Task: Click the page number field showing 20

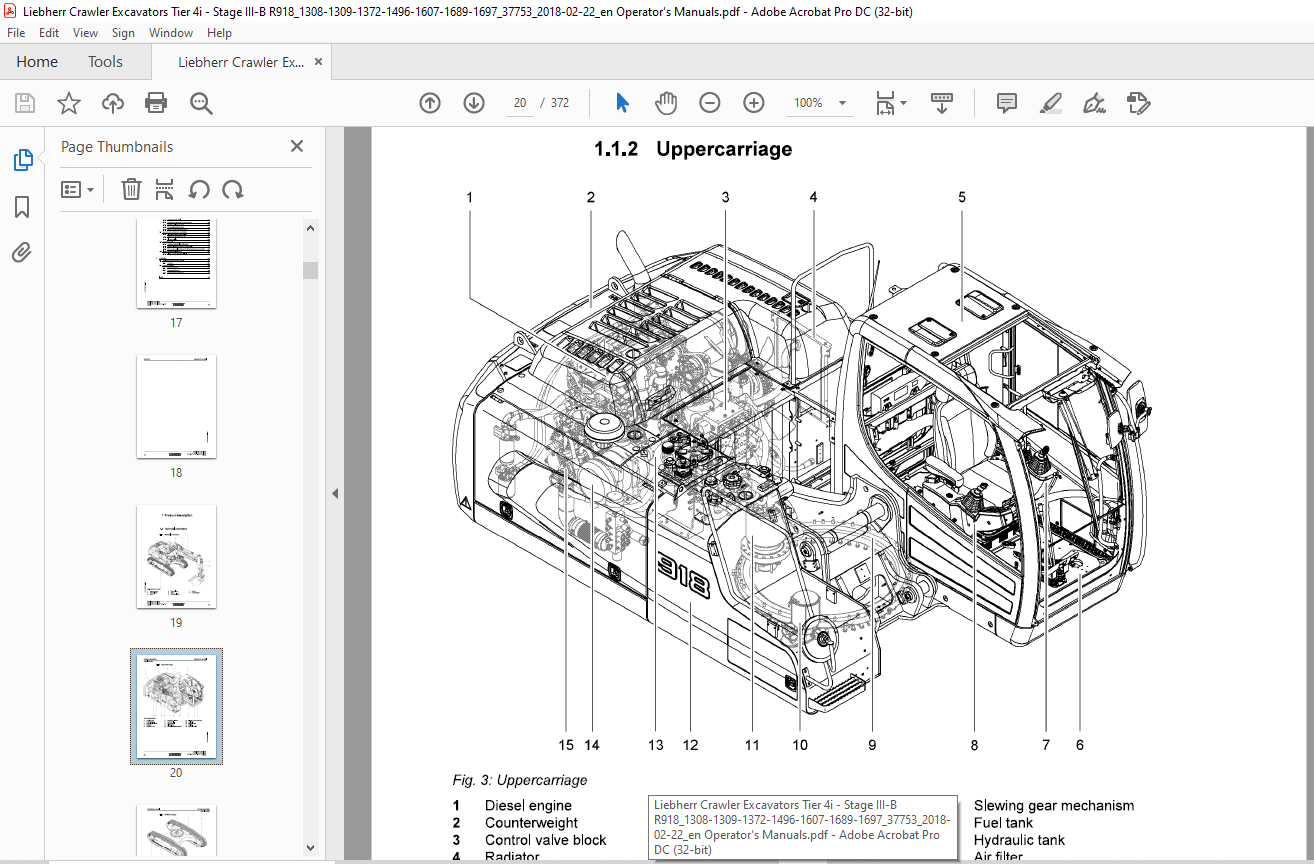Action: click(x=520, y=103)
